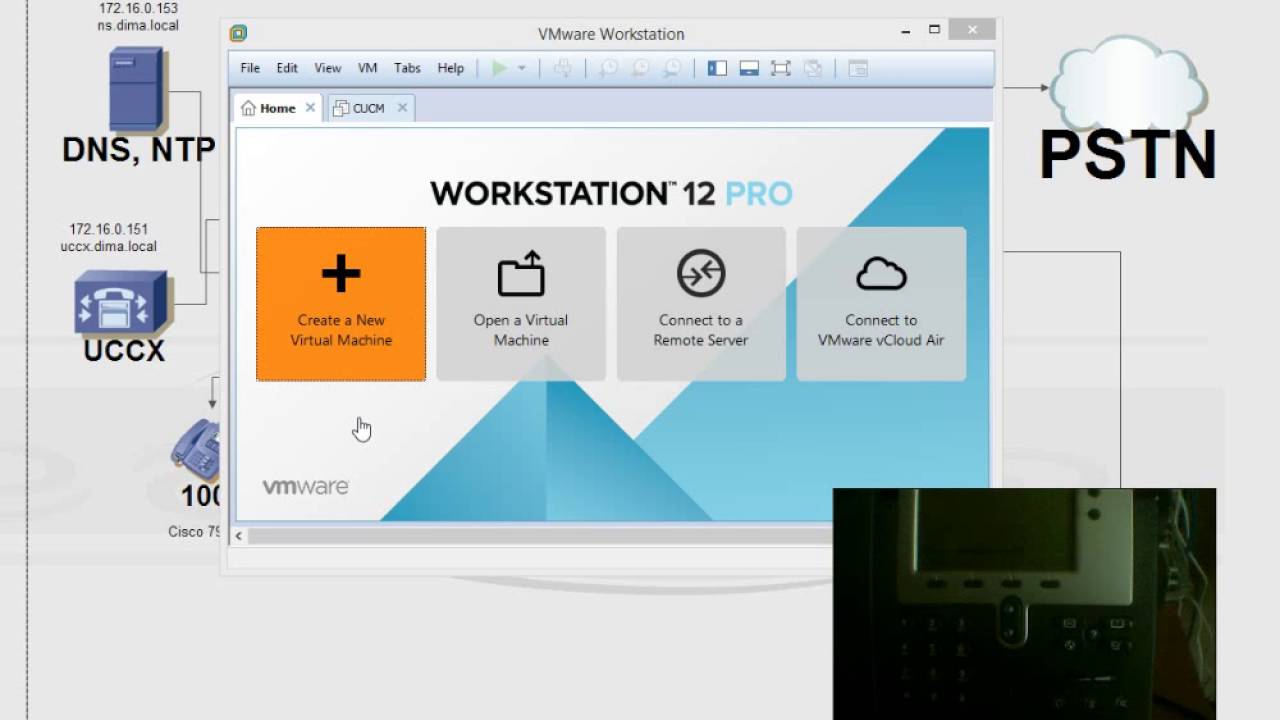The width and height of the screenshot is (1280, 720).
Task: Click Connect to a Remote Server tile
Action: pos(701,304)
